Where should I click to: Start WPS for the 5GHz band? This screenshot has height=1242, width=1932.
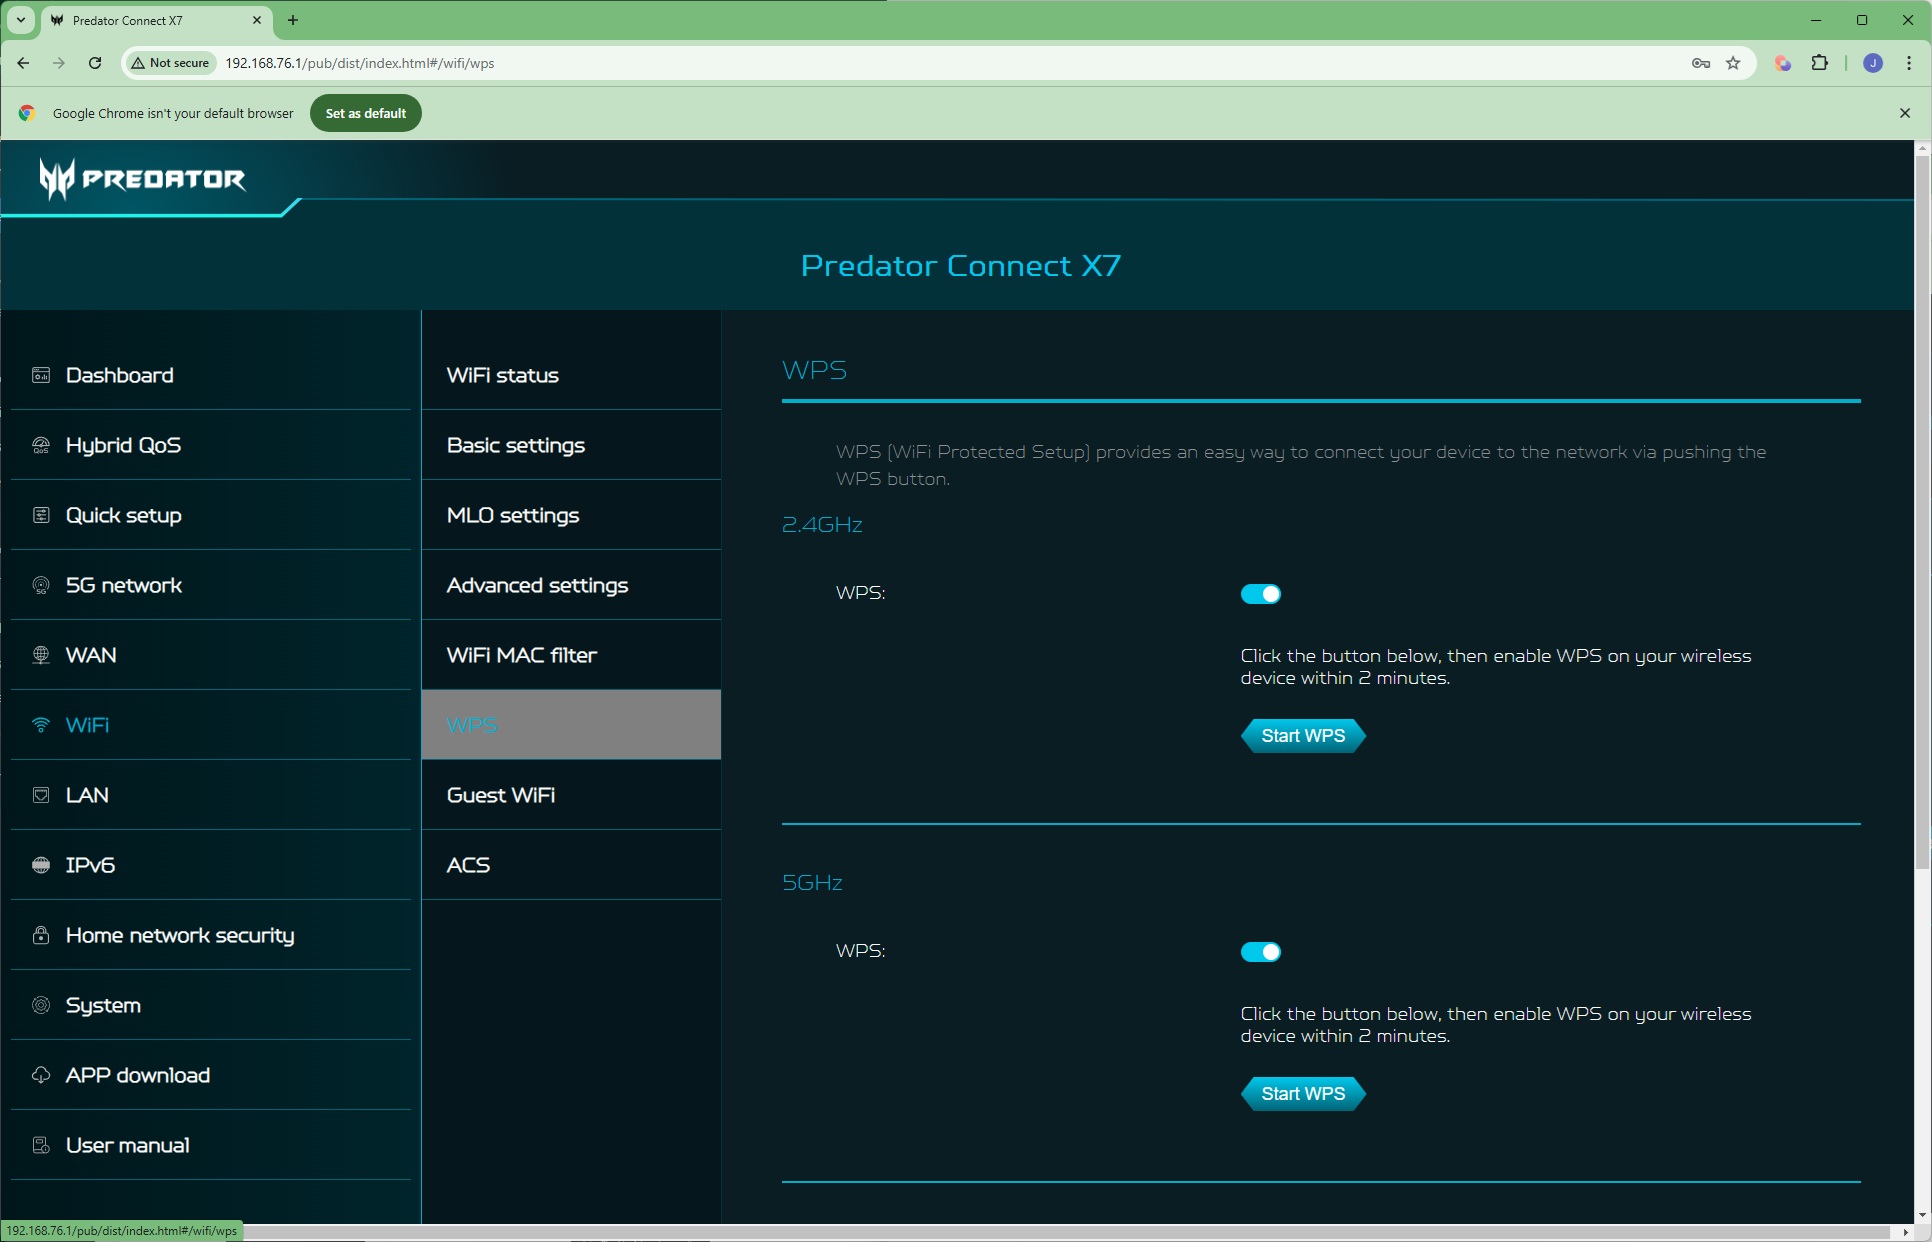pos(1302,1094)
